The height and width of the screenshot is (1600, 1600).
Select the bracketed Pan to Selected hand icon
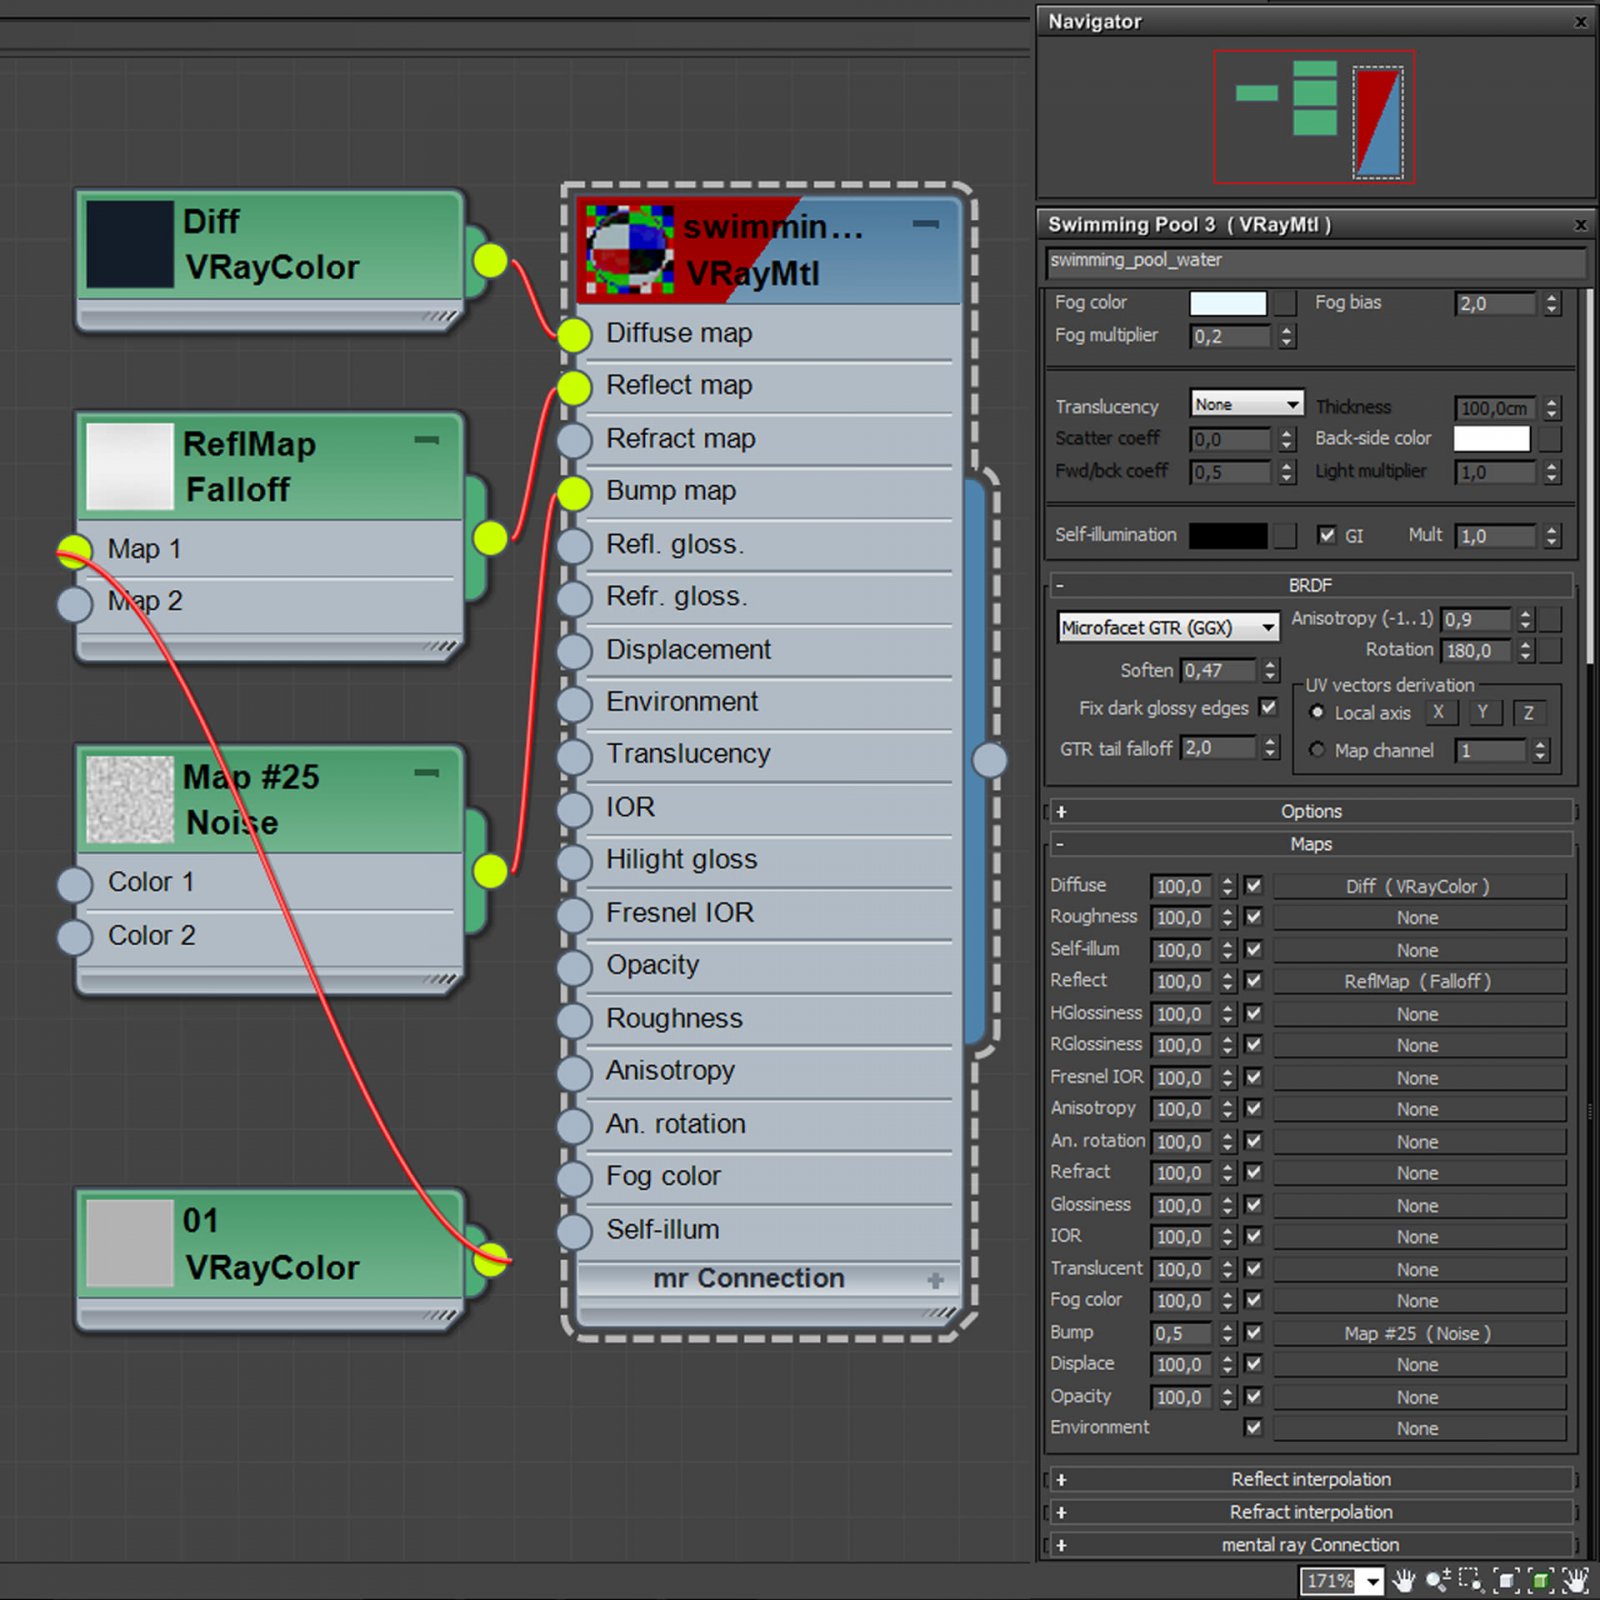(x=1576, y=1580)
